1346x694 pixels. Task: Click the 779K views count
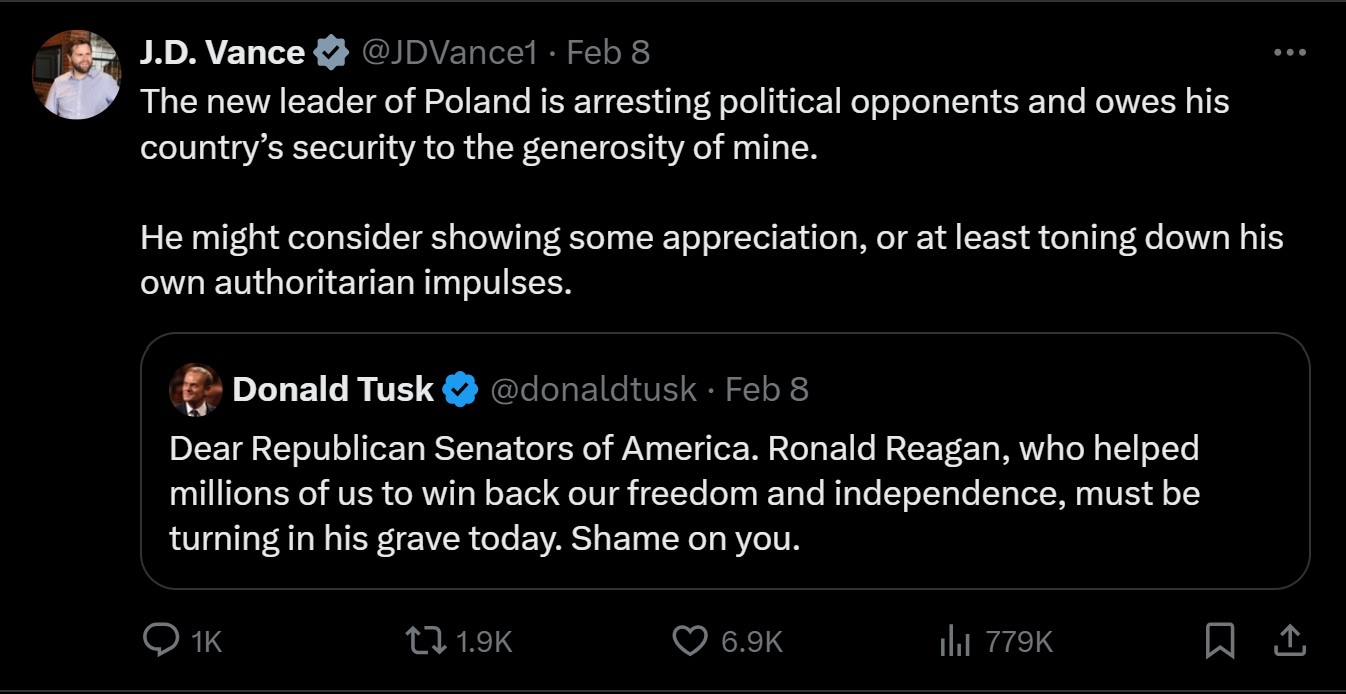click(x=1019, y=641)
